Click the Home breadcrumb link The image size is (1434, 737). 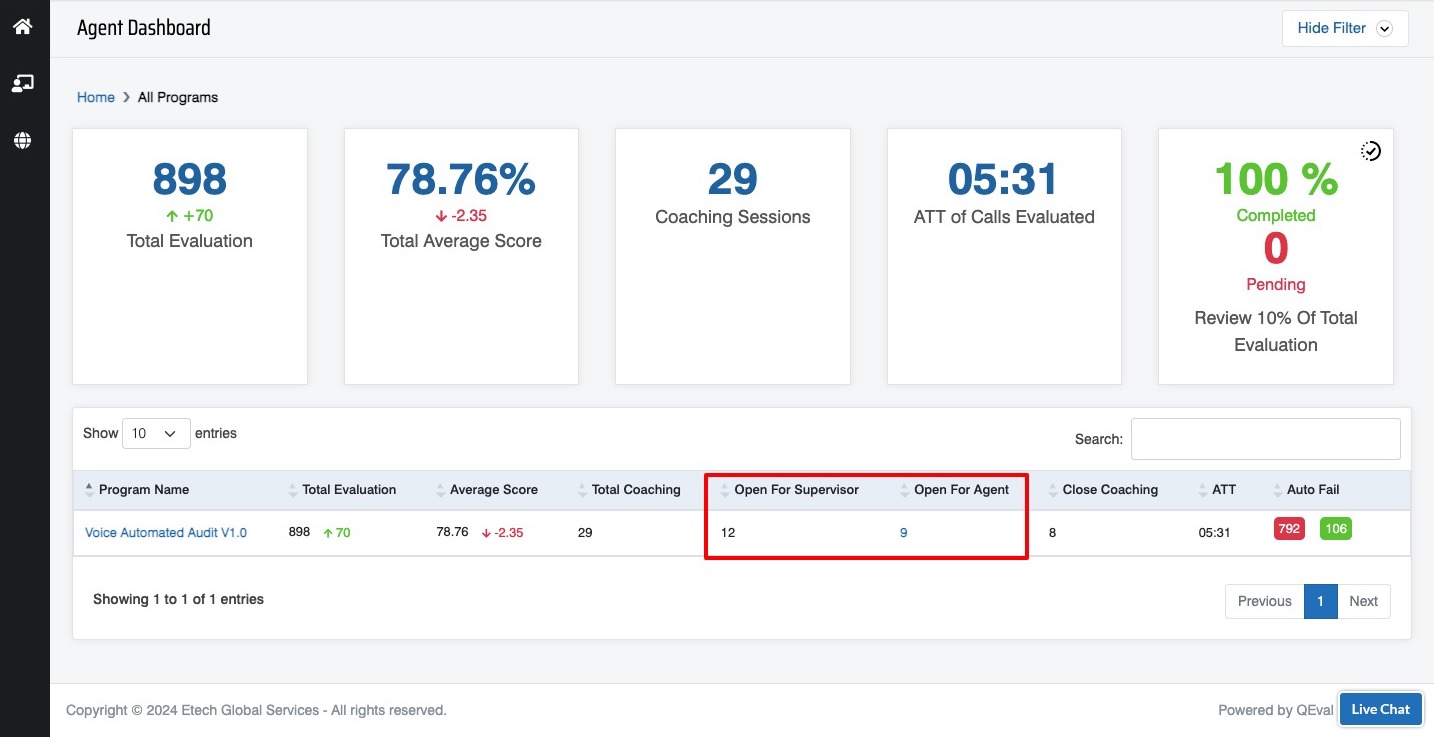pos(96,97)
